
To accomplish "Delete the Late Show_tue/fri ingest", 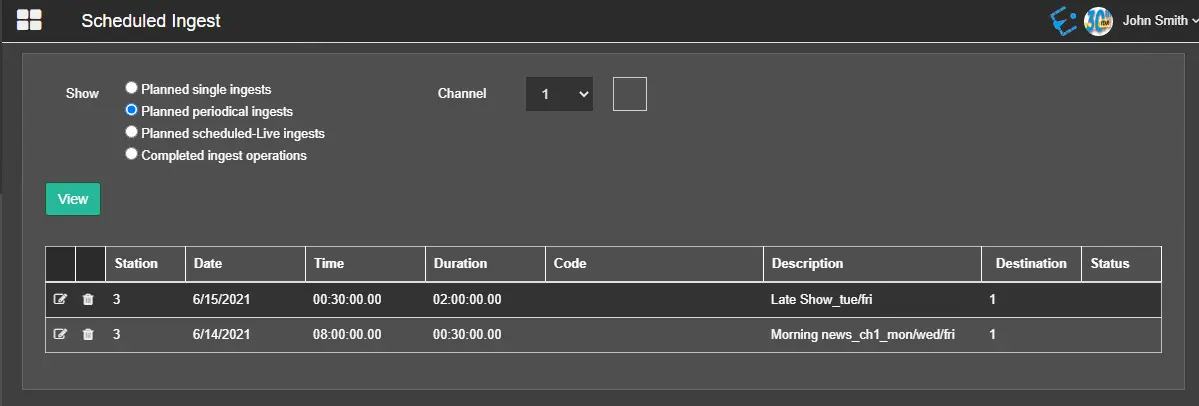I will 88,299.
